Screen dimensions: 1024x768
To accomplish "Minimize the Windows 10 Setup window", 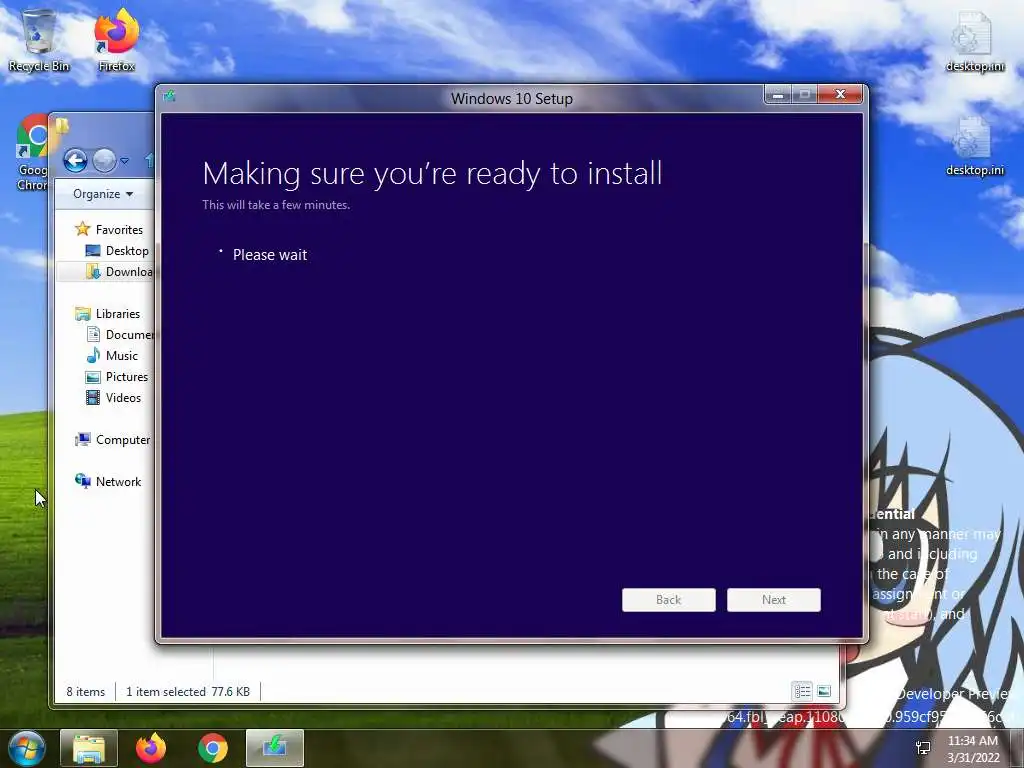I will [x=778, y=95].
